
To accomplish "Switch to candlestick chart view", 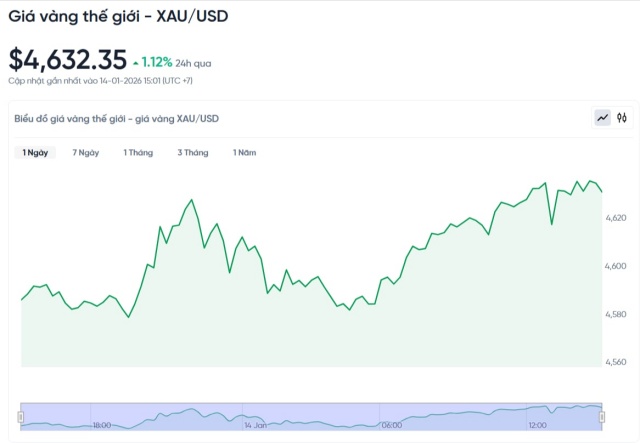I will click(621, 118).
